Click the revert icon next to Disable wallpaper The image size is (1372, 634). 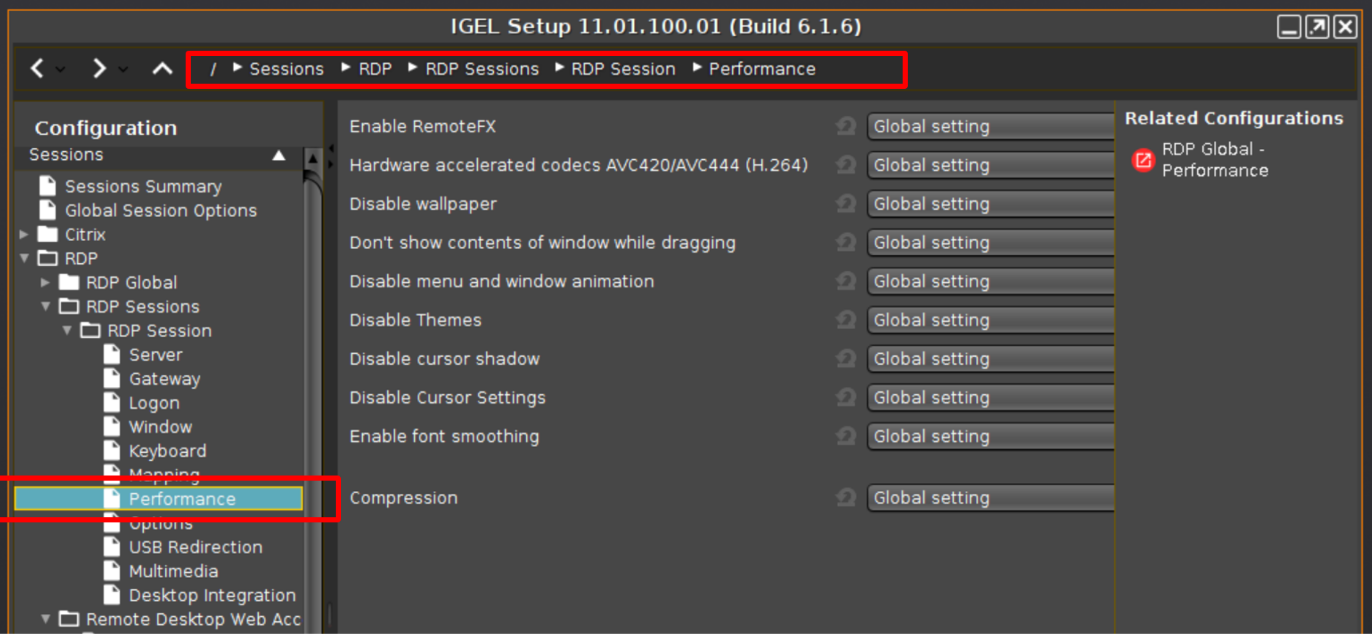[x=846, y=204]
